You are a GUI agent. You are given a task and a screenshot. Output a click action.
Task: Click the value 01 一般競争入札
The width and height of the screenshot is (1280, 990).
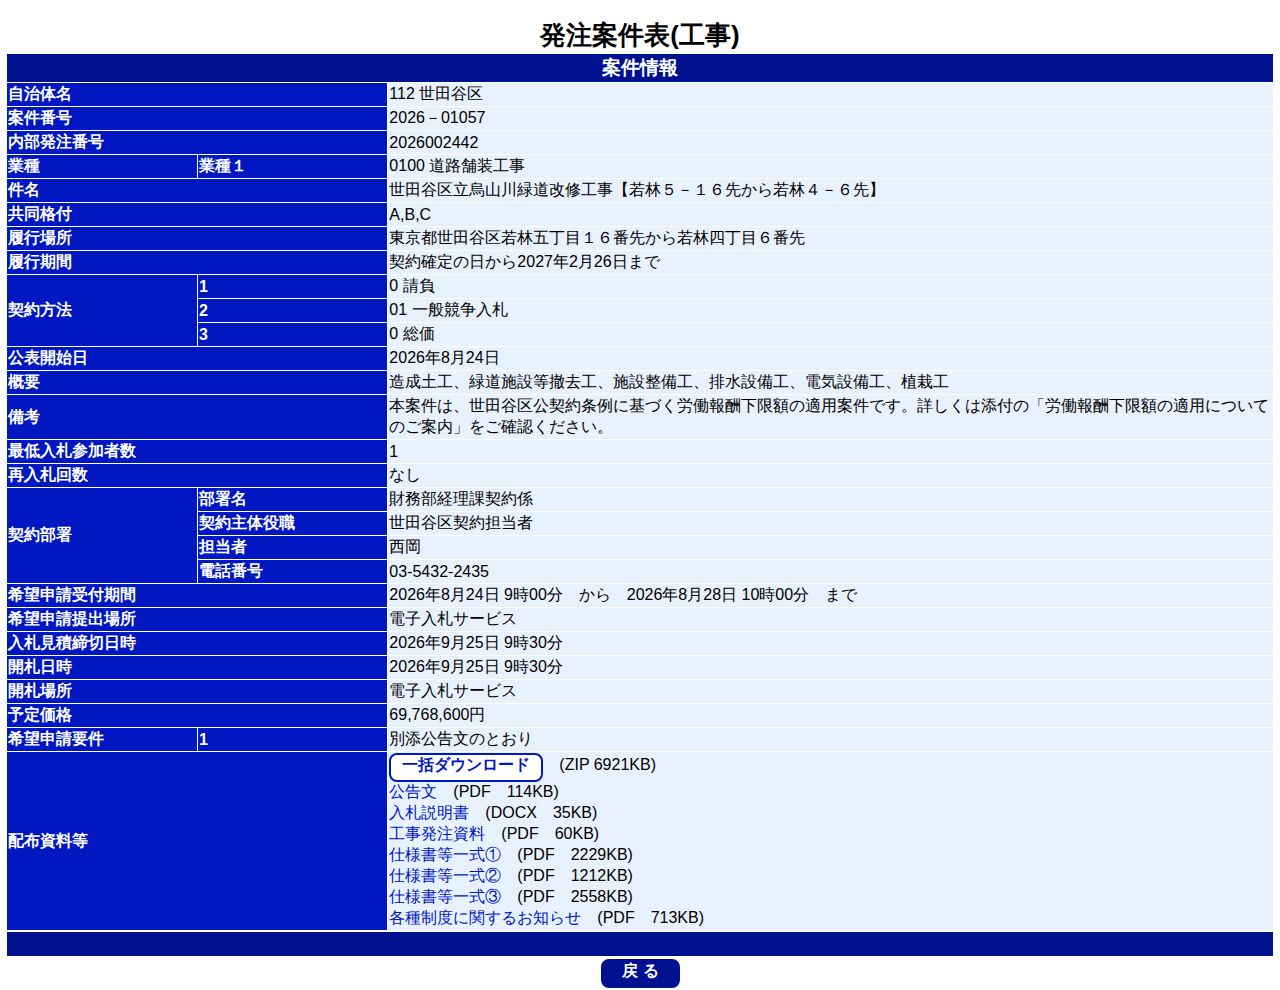(449, 310)
